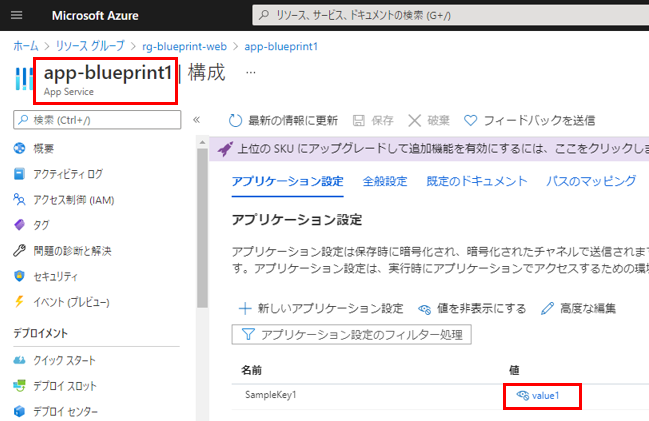The image size is (649, 421).
Task: Open 問題の診断と解決 in the sidebar
Action: [72, 251]
